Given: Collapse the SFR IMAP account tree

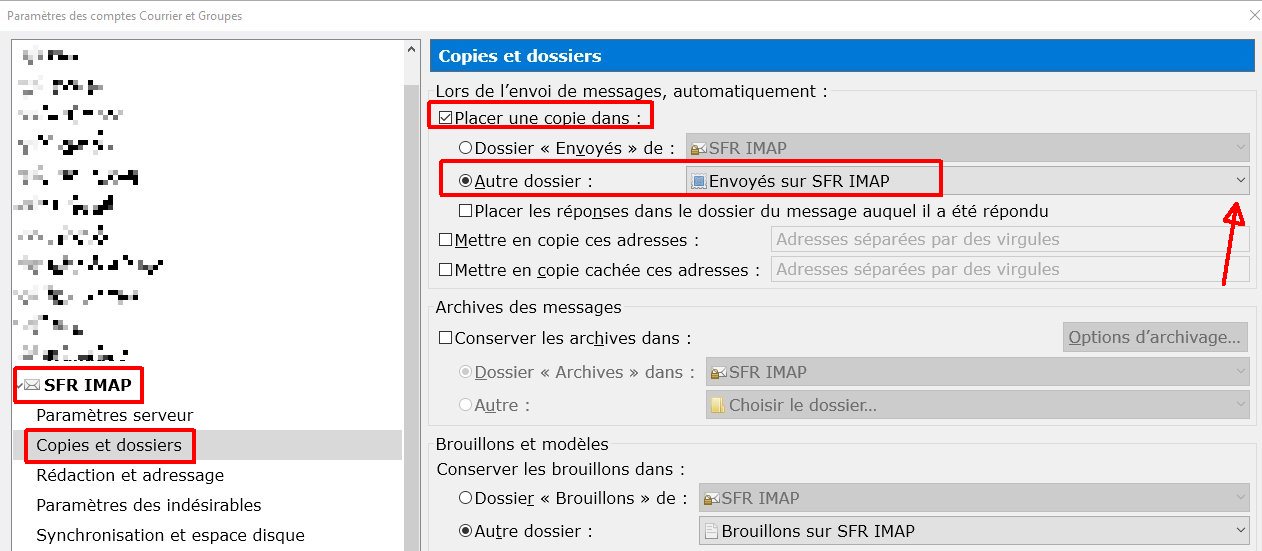Looking at the screenshot, I should click(x=19, y=386).
